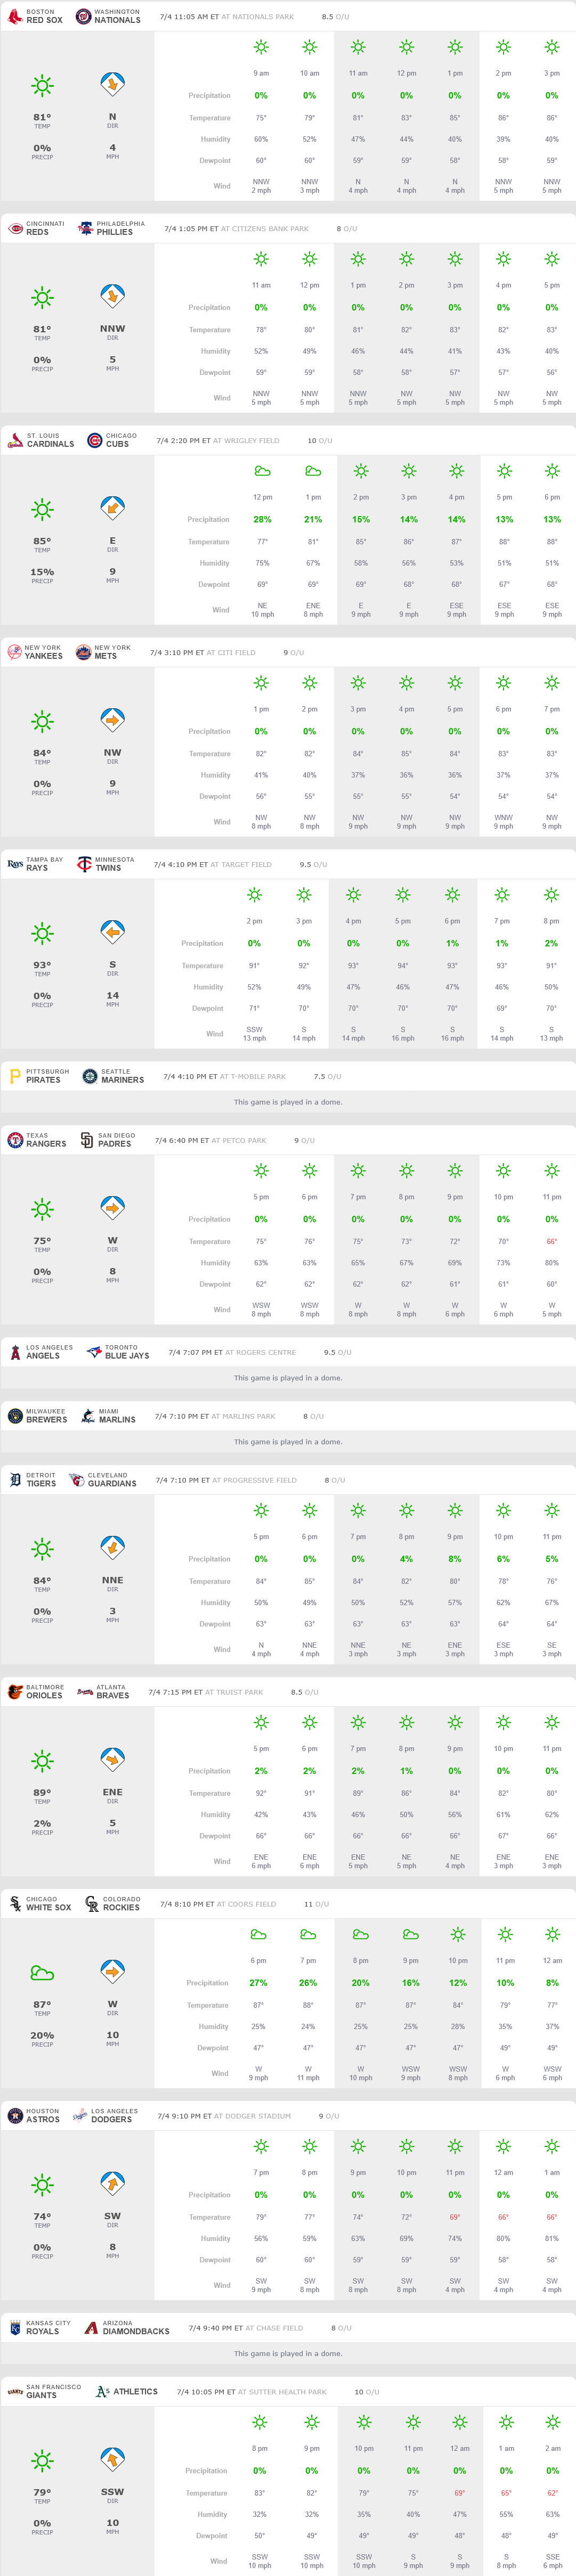The width and height of the screenshot is (576, 2576).
Task: Select the "7.5 O/U" value for Pirates–Mariners
Action: [x=327, y=1077]
